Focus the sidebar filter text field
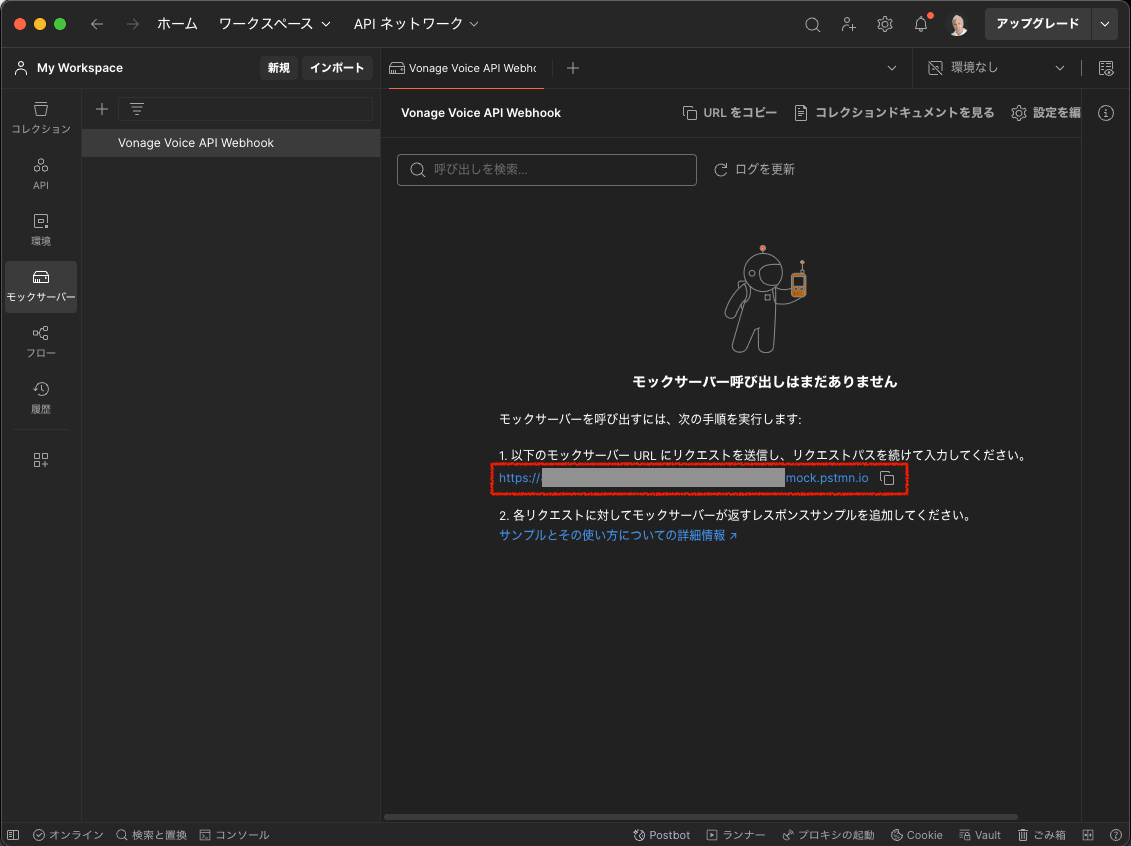The width and height of the screenshot is (1131, 846). (245, 109)
